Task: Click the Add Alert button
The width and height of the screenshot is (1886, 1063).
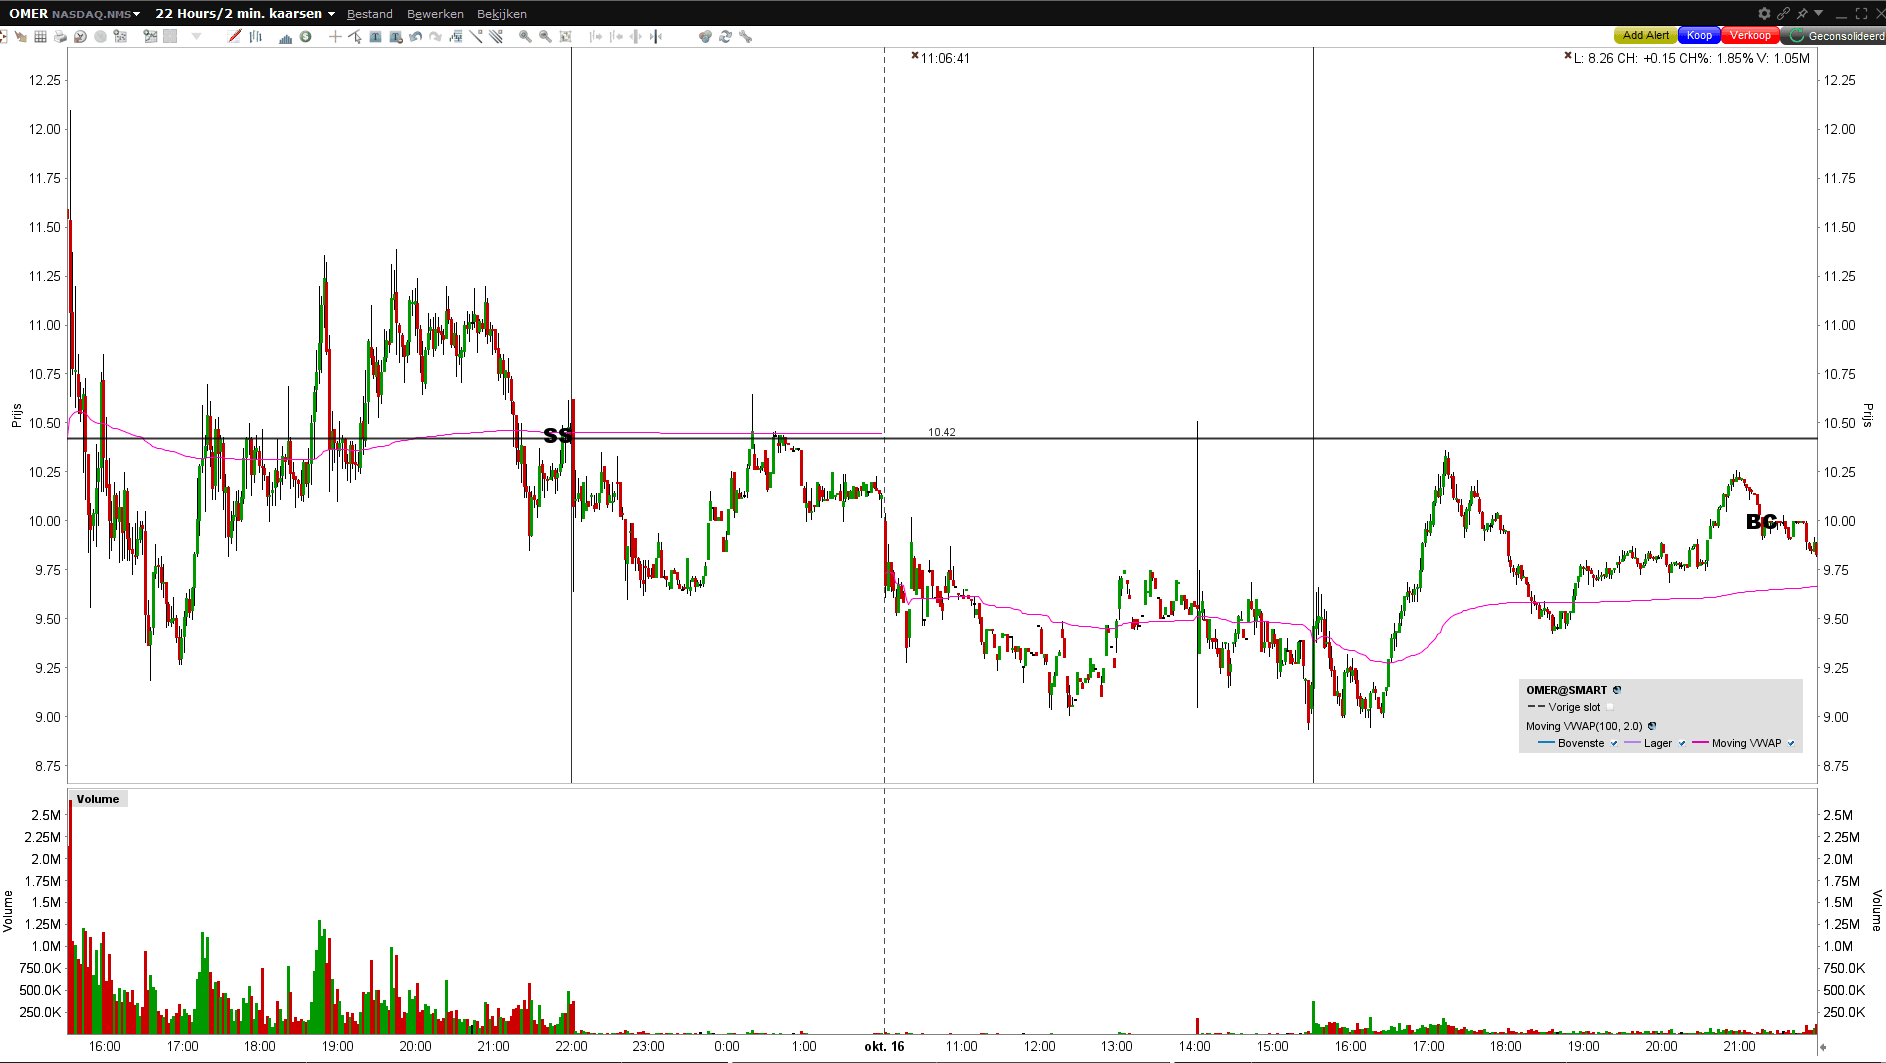Action: click(x=1645, y=35)
